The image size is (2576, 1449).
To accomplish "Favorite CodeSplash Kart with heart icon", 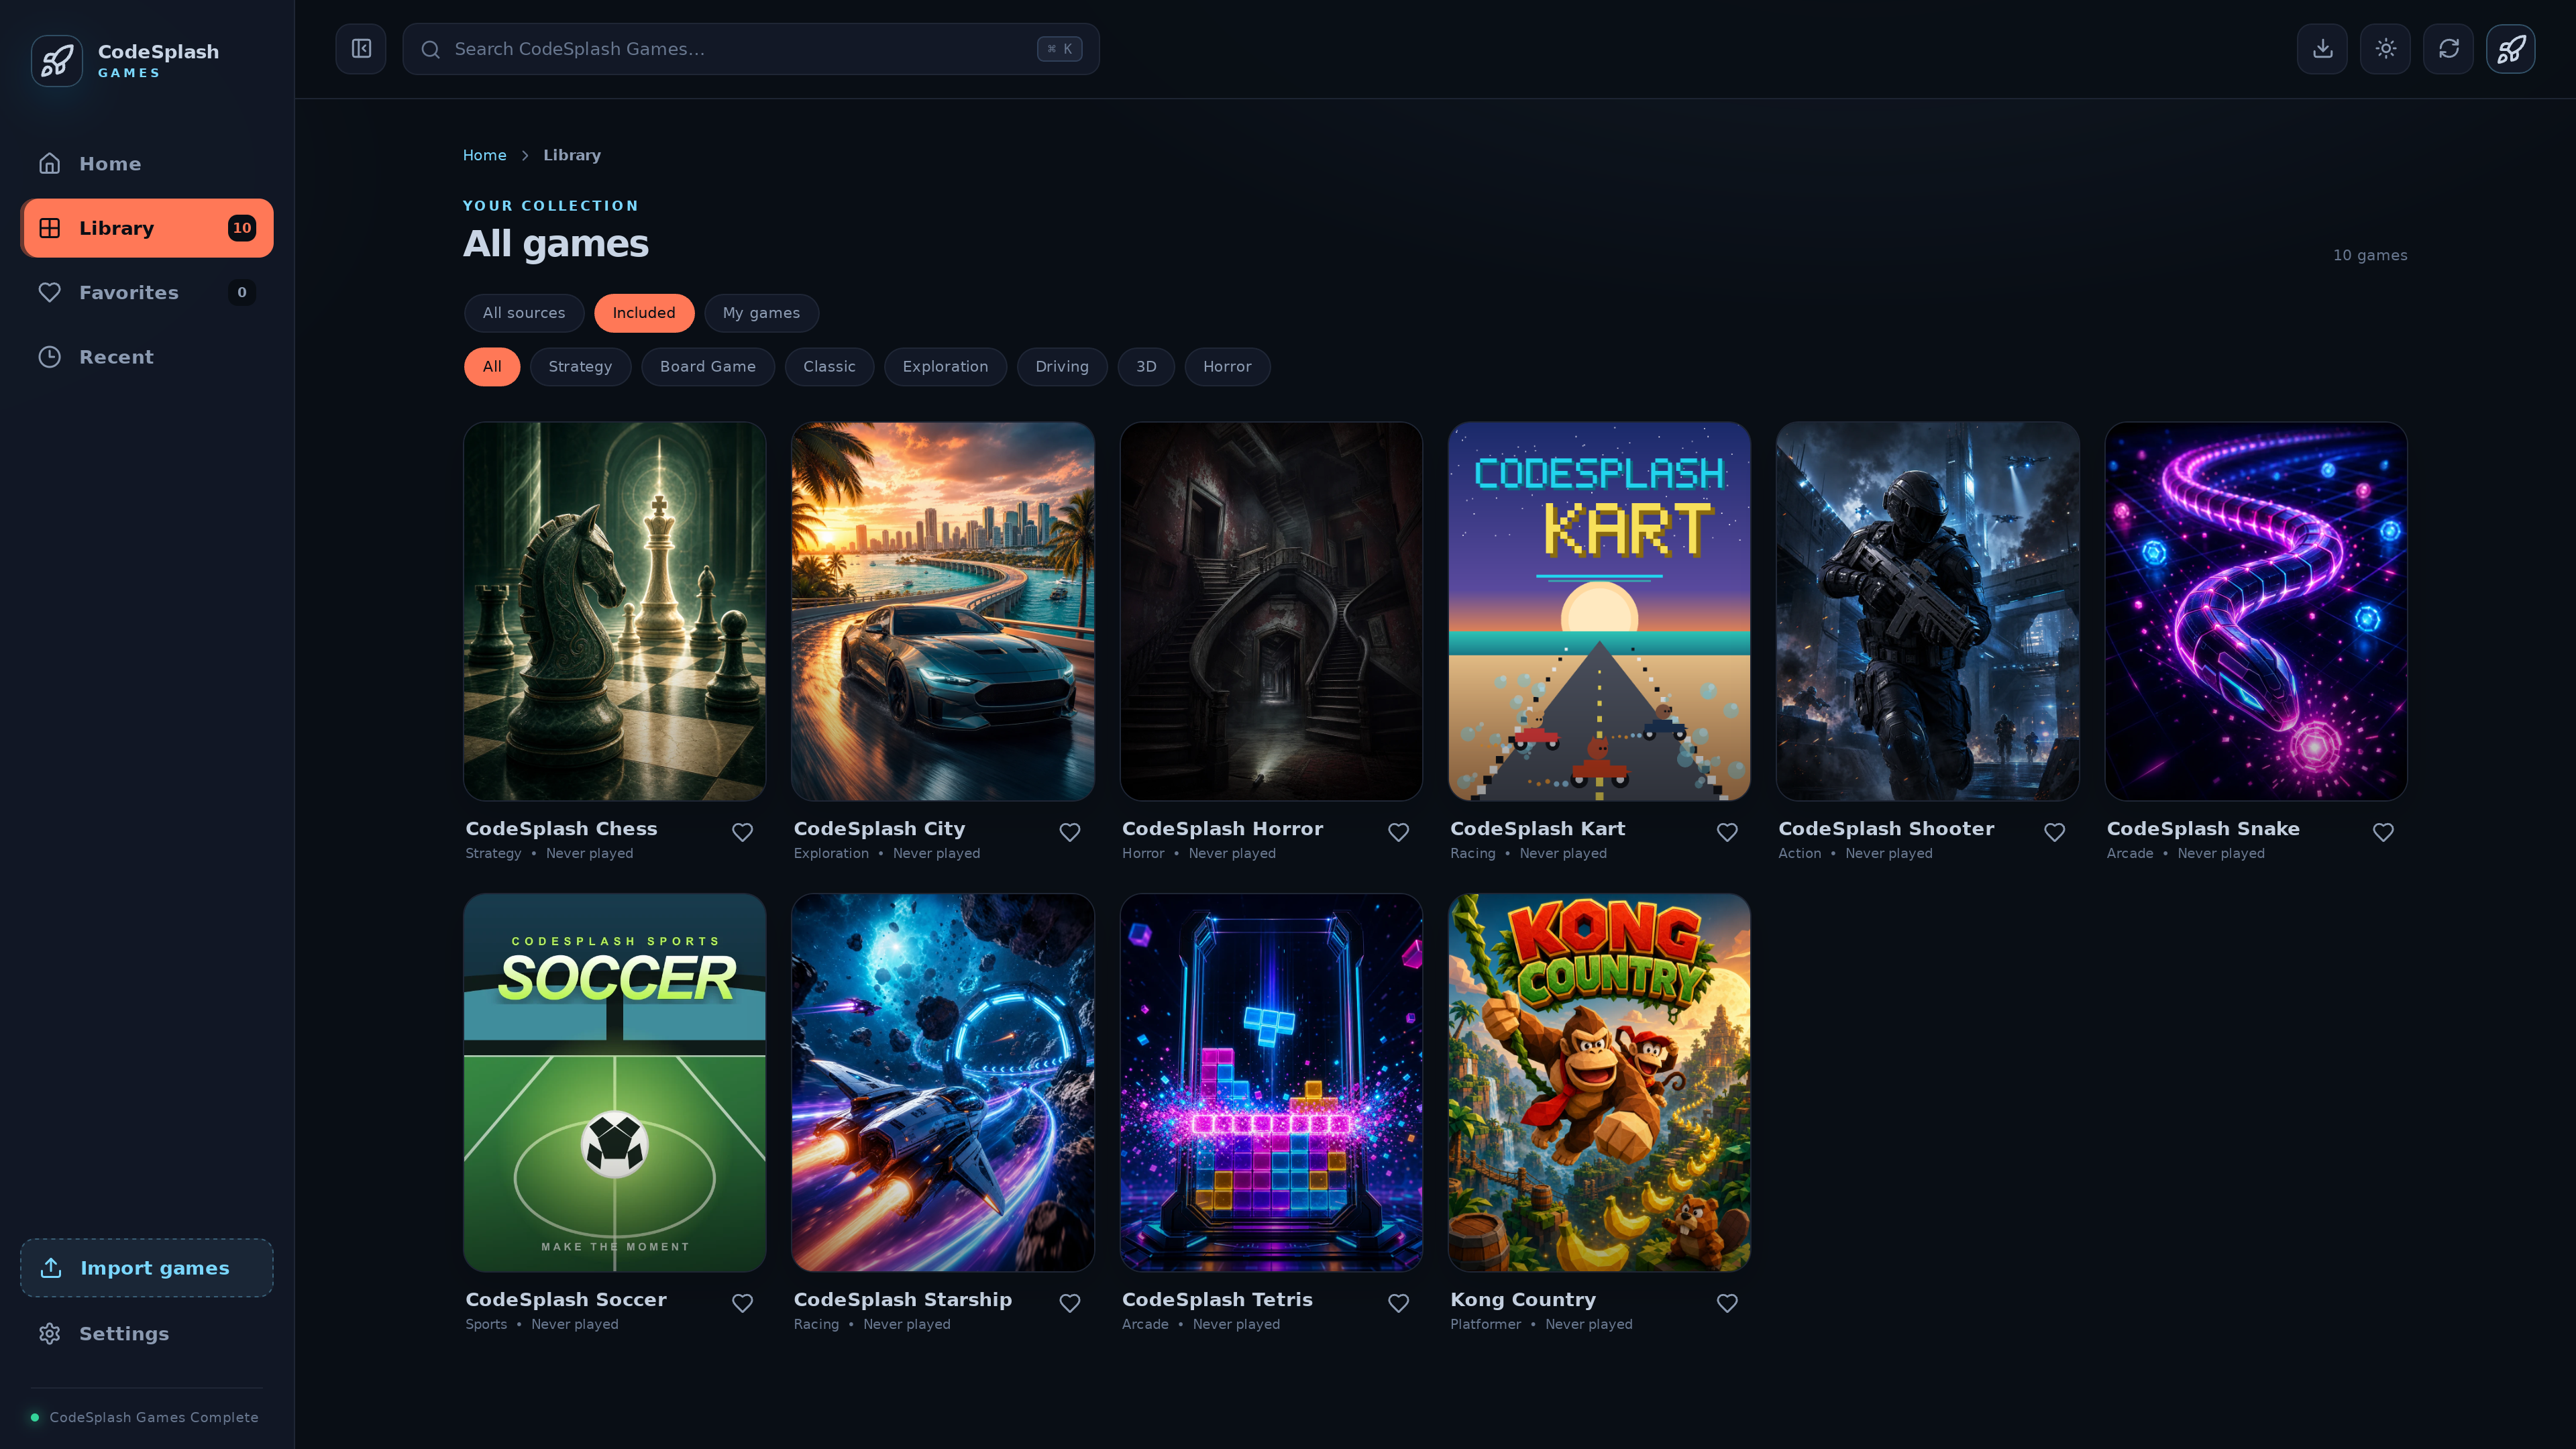I will click(x=1727, y=832).
